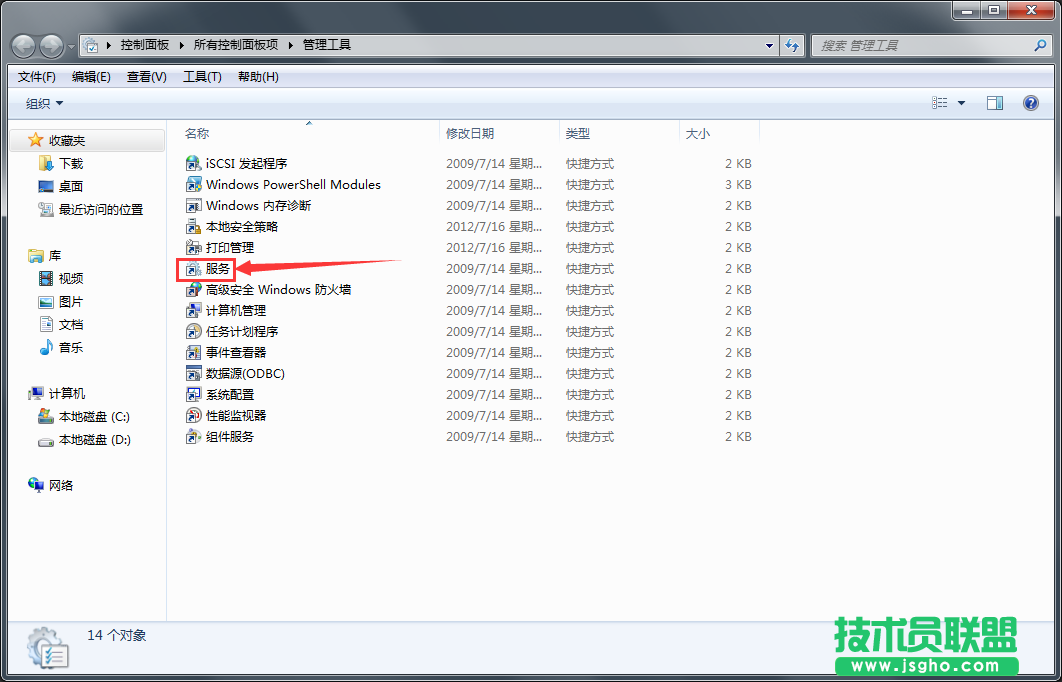Click the back navigation button
Image resolution: width=1062 pixels, height=682 pixels.
coord(22,44)
